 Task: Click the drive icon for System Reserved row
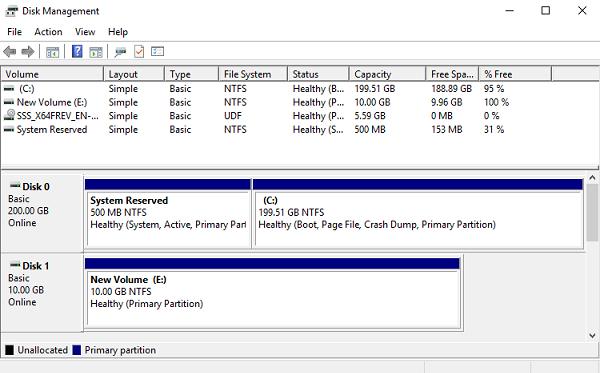point(9,130)
